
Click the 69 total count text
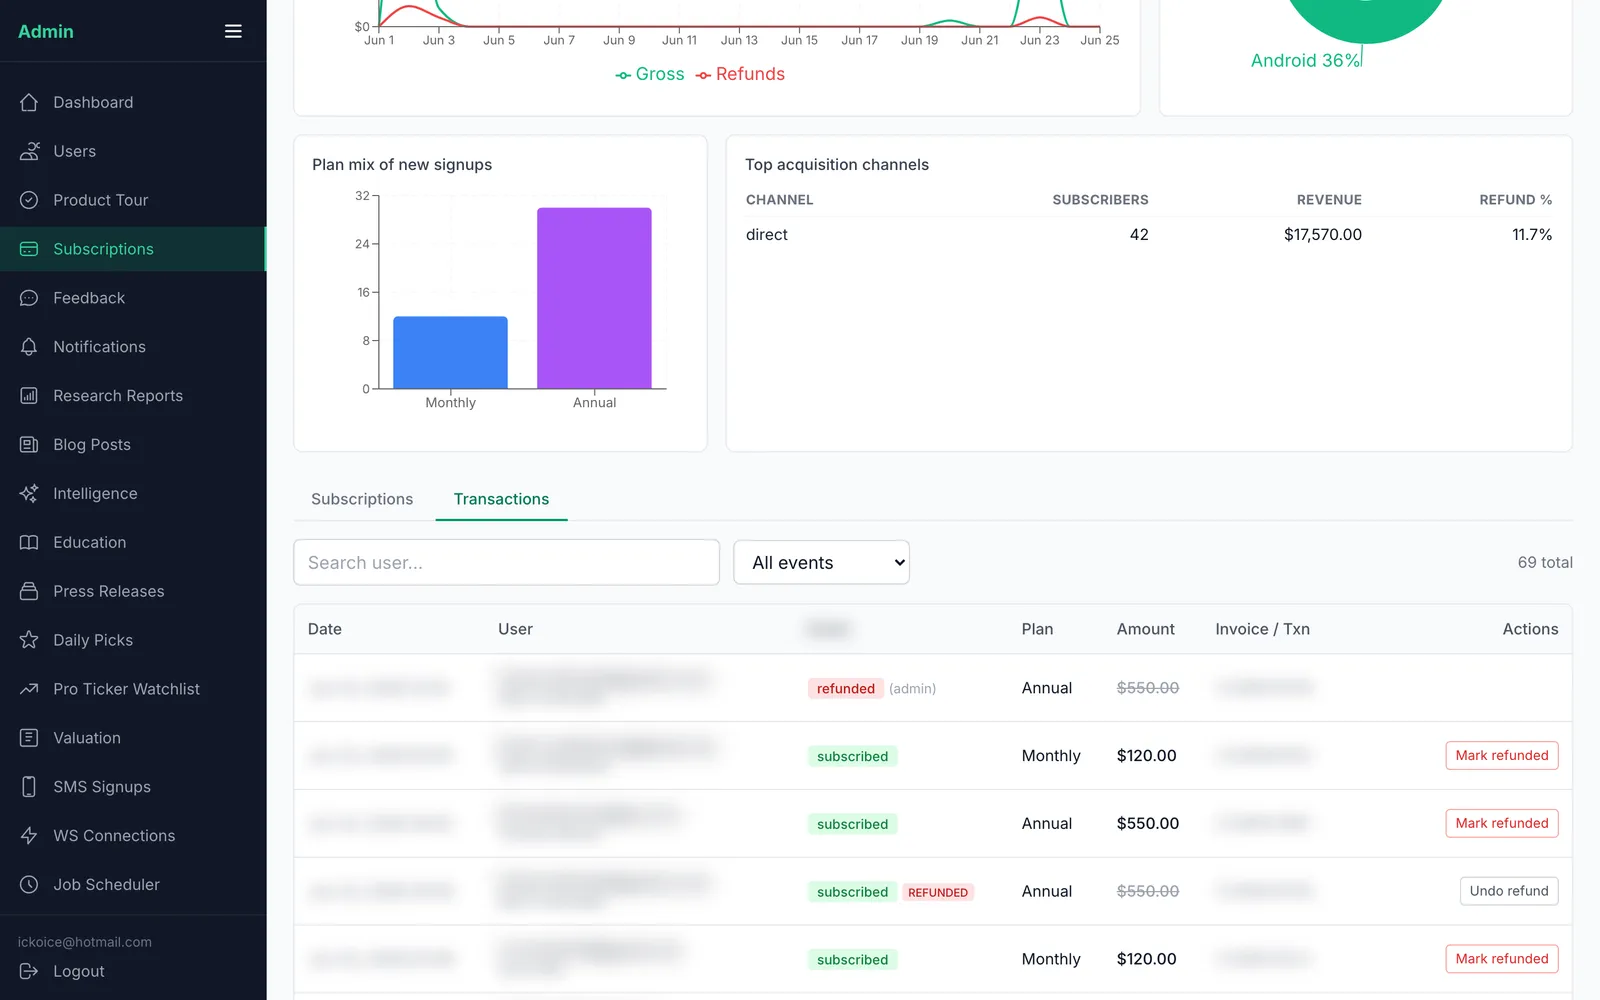1545,562
